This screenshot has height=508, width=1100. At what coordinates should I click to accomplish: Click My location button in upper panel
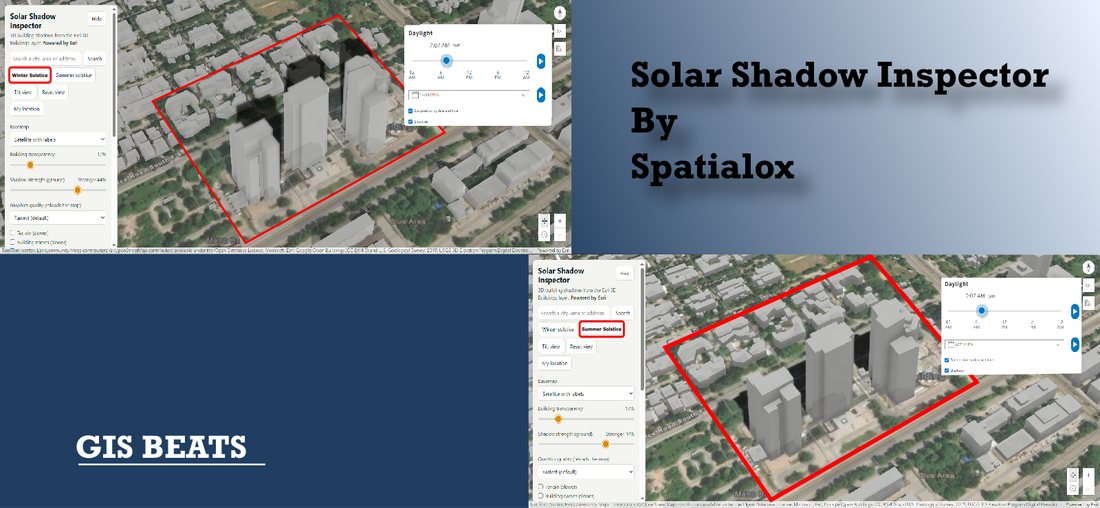pos(27,109)
